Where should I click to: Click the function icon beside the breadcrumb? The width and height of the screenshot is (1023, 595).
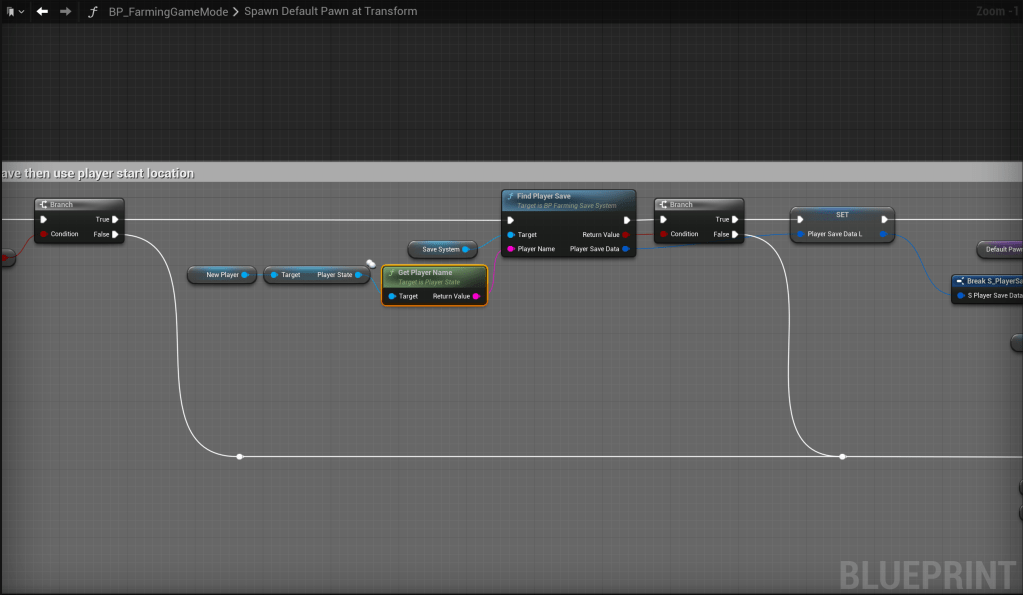(93, 11)
